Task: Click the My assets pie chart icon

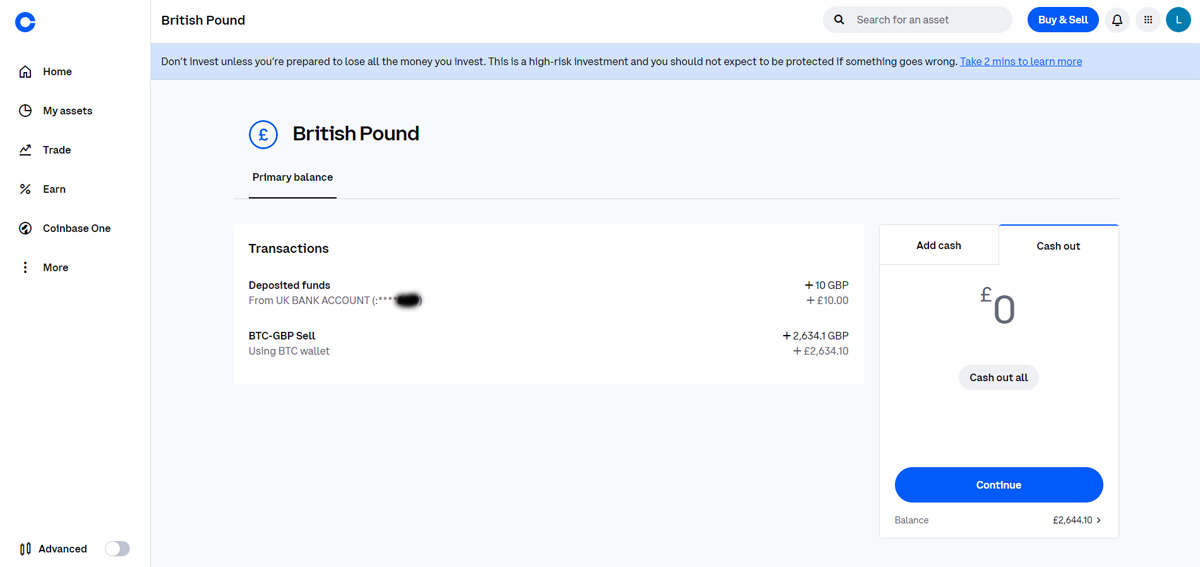Action: pyautogui.click(x=26, y=111)
